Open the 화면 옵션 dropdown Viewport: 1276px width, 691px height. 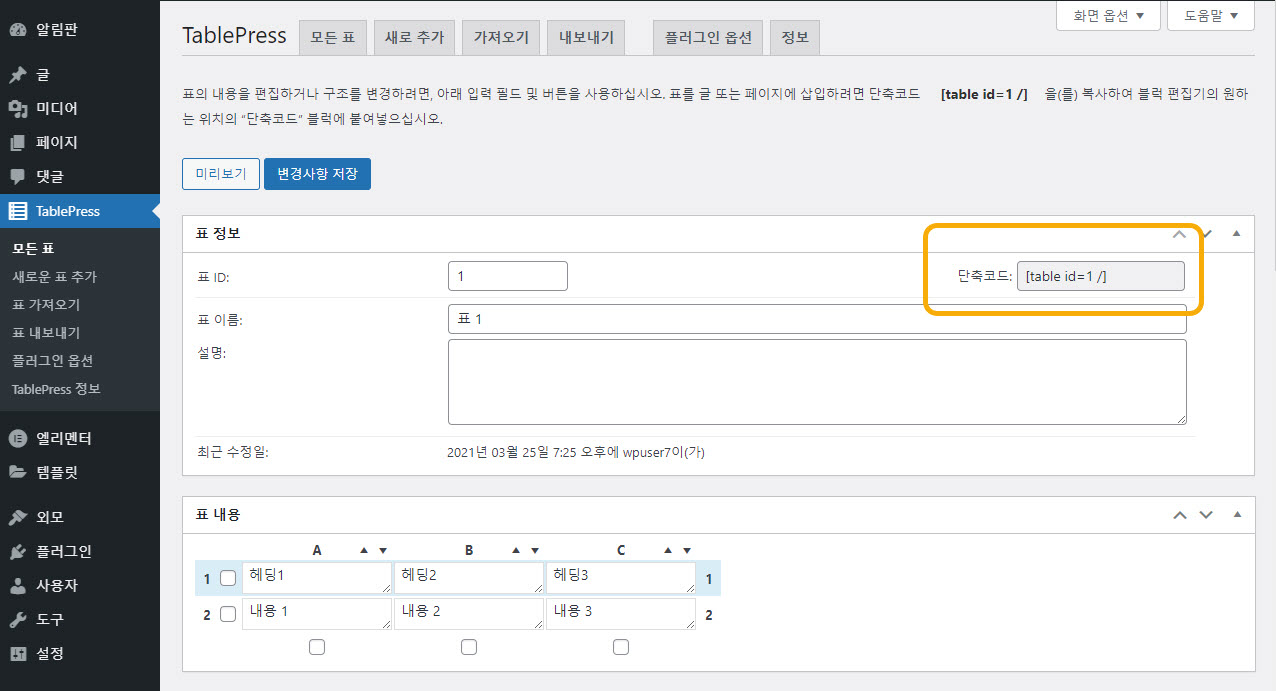point(1108,15)
